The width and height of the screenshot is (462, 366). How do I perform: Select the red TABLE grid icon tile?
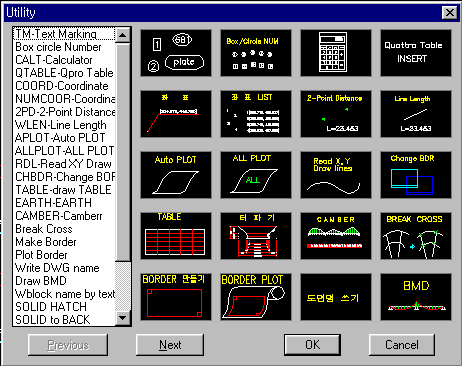(176, 236)
